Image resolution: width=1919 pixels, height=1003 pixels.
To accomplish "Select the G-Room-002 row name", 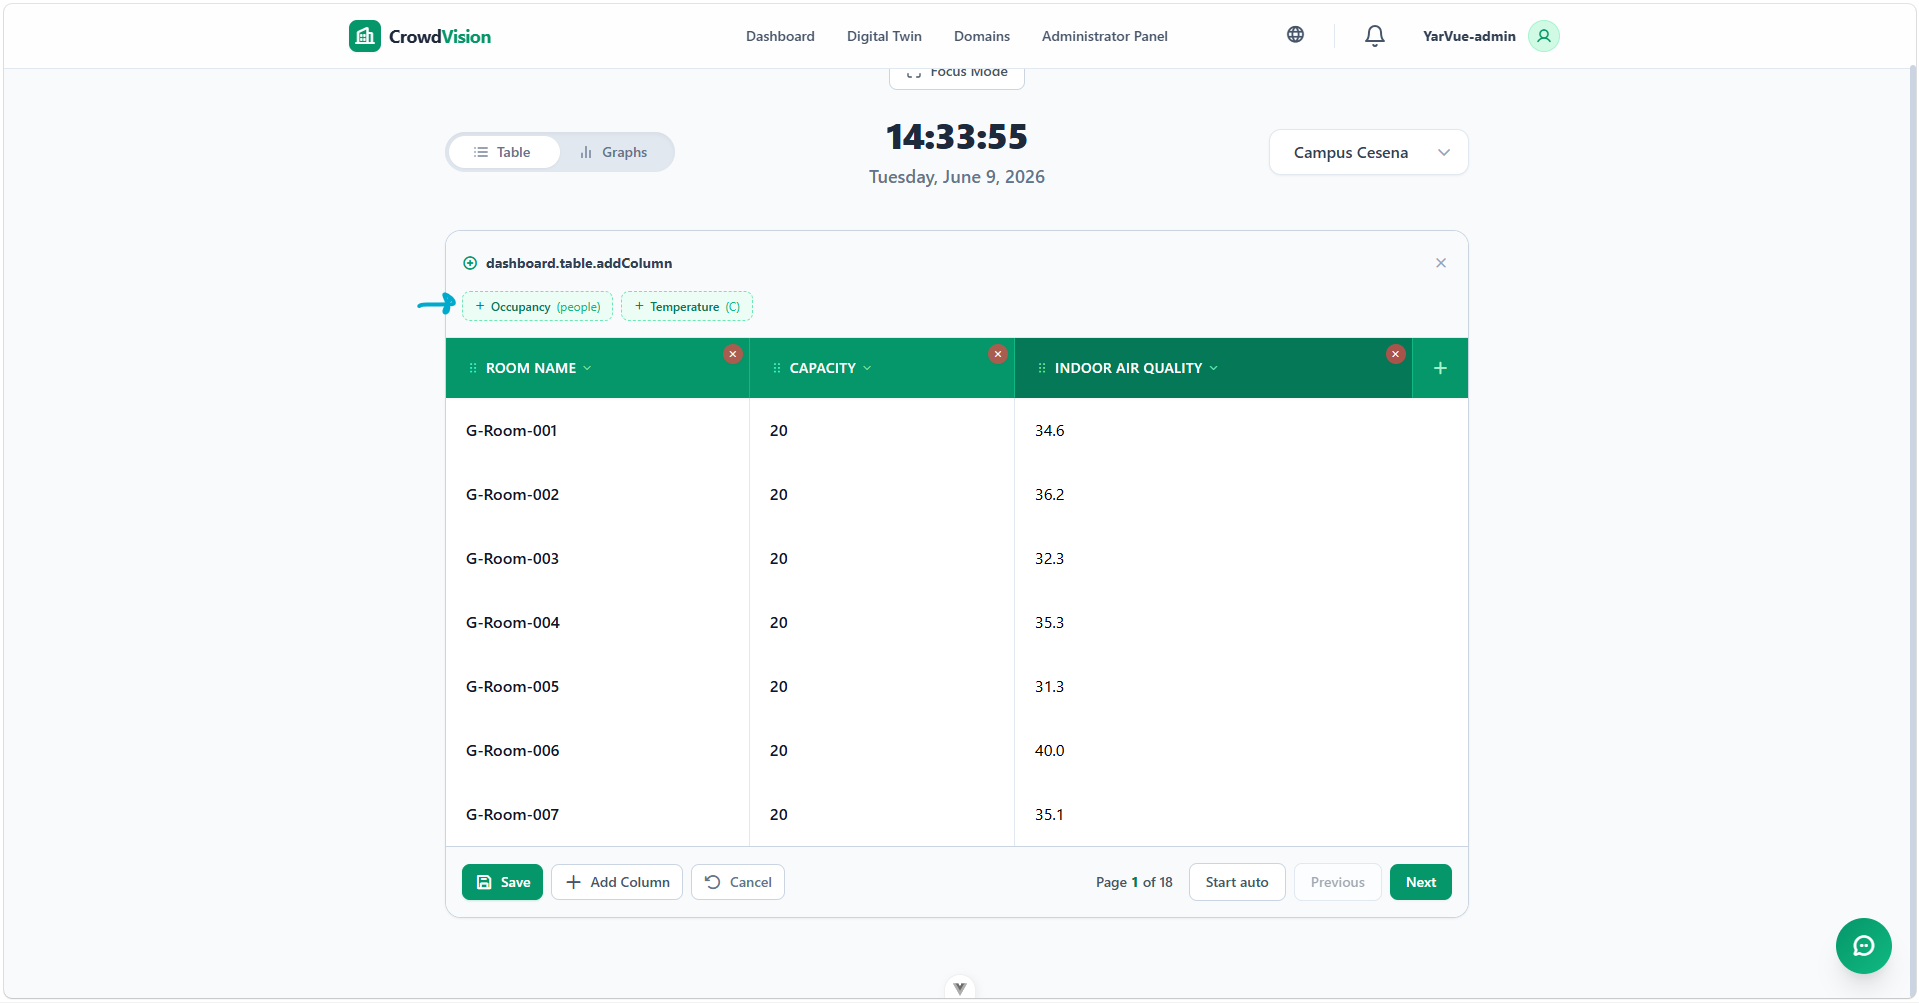I will (512, 495).
